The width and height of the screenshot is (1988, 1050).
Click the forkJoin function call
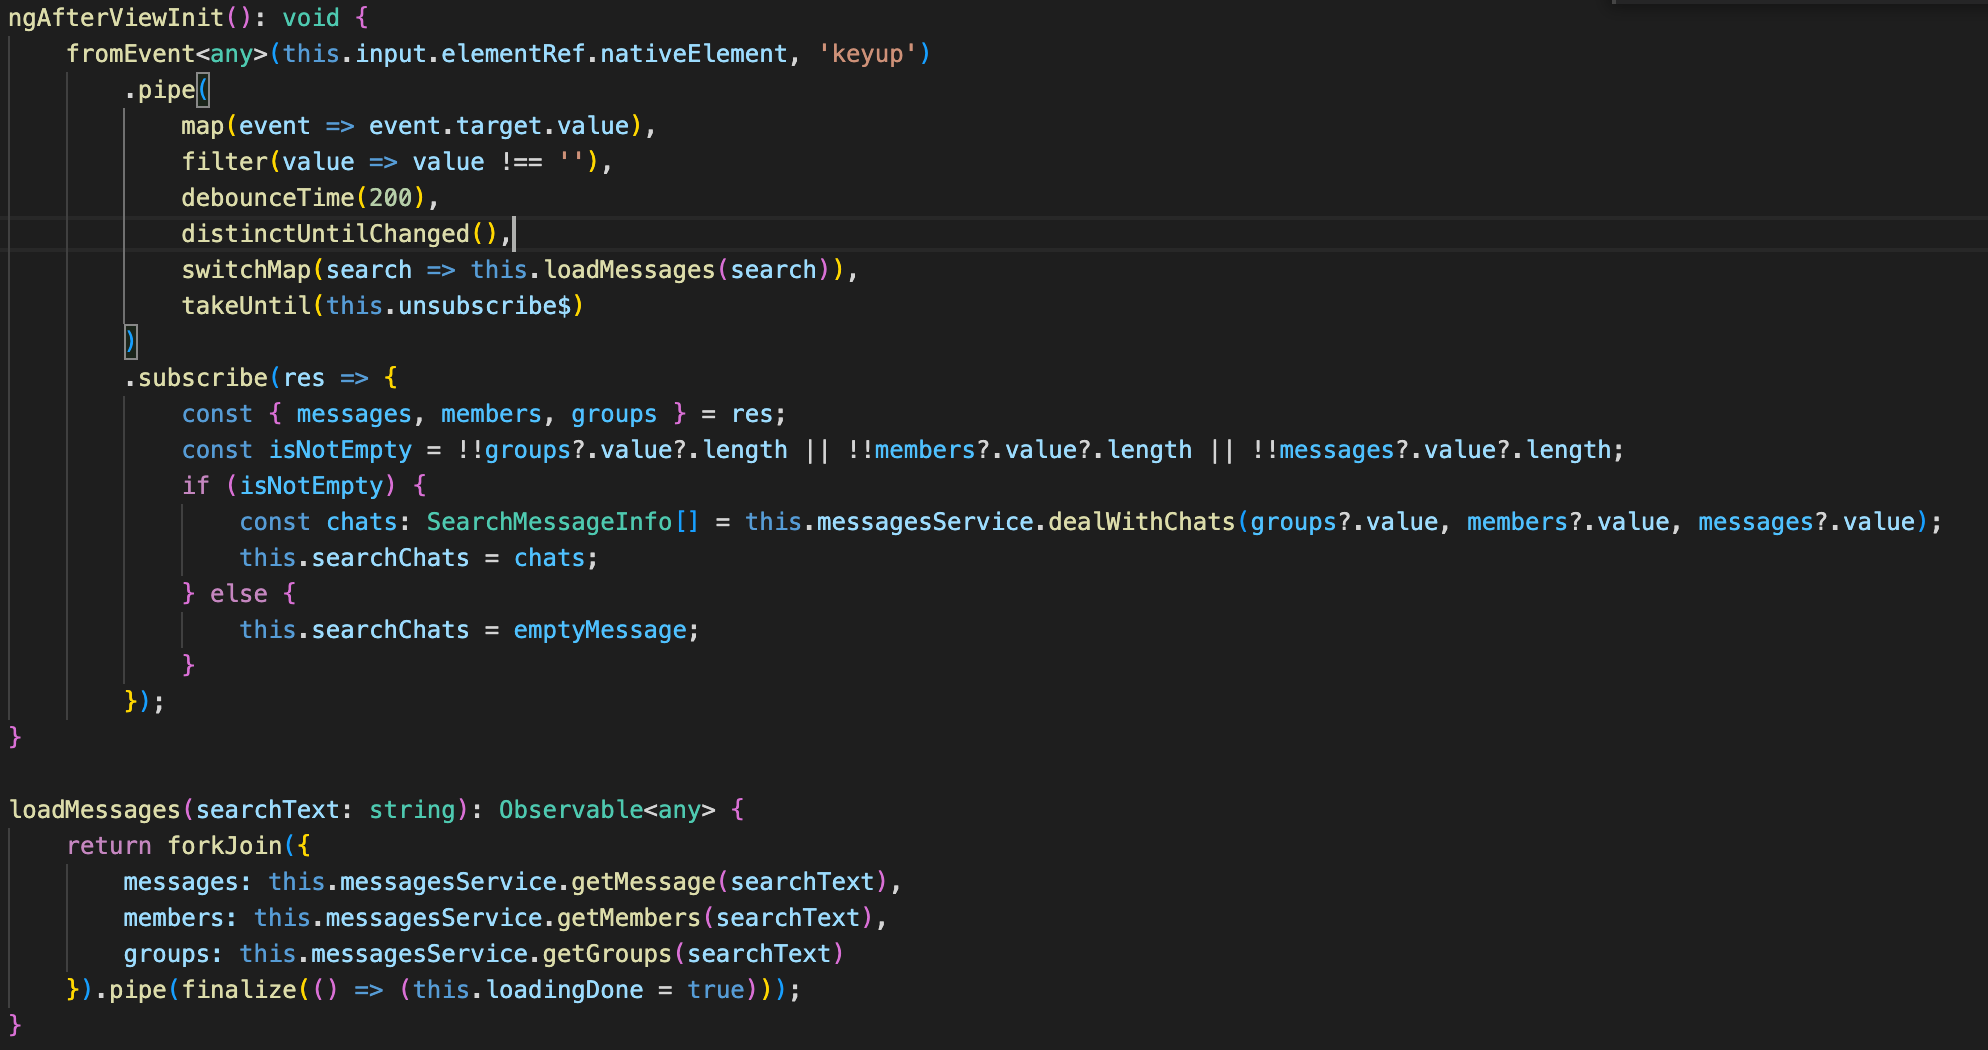pos(224,846)
